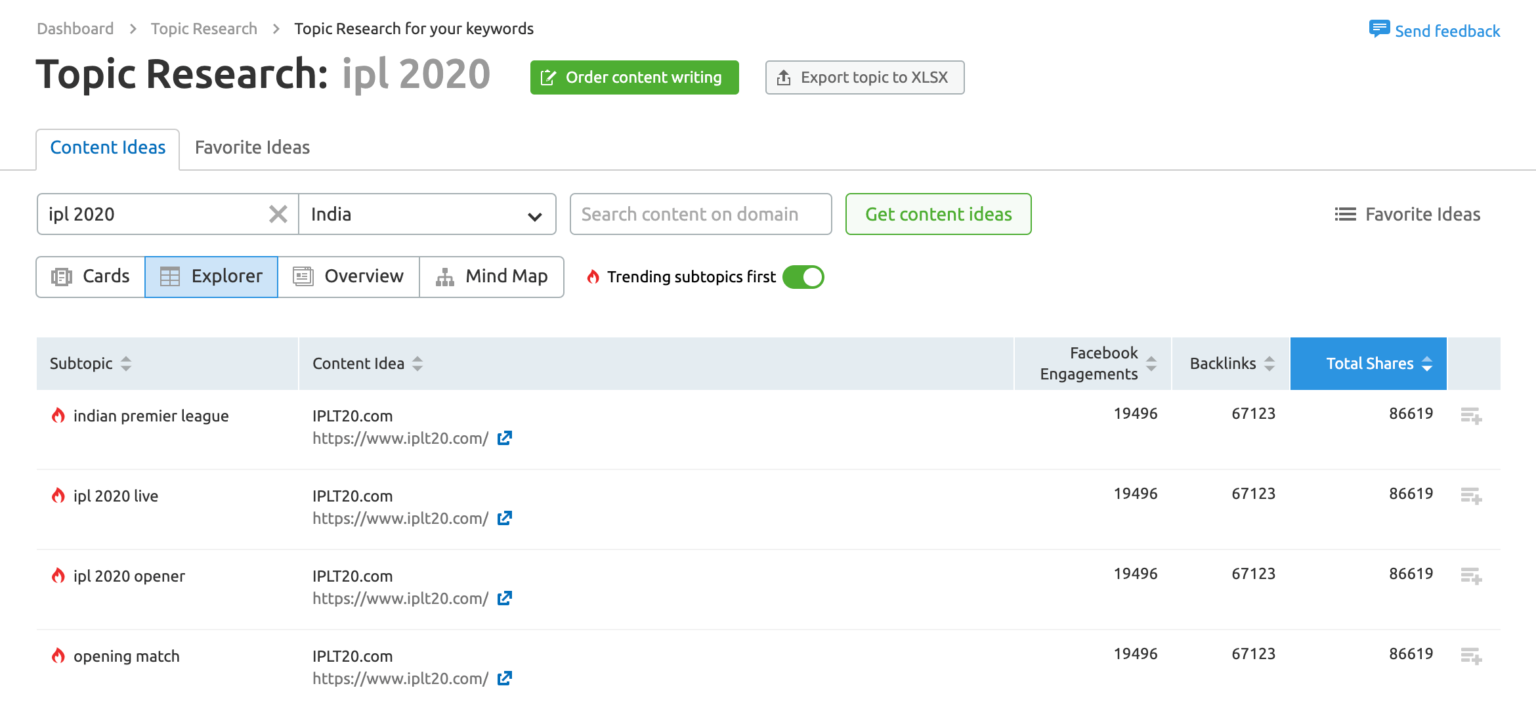1536x709 pixels.
Task: Select the Overview view icon
Action: (302, 276)
